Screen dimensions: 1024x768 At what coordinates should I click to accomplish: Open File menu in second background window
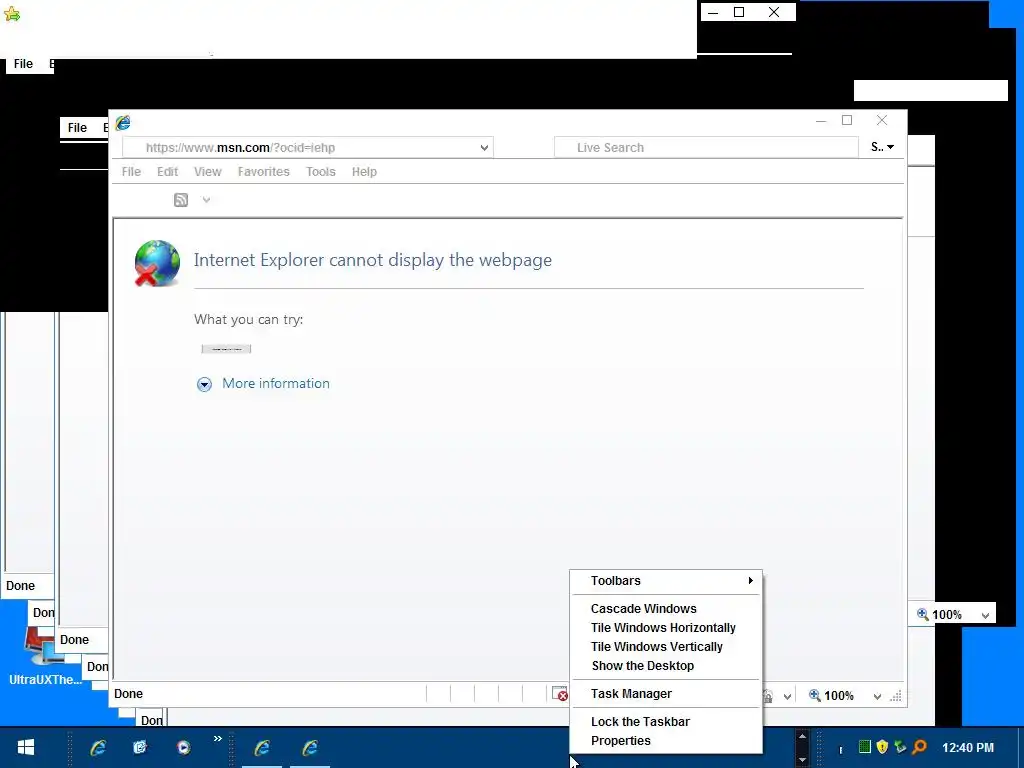(77, 127)
